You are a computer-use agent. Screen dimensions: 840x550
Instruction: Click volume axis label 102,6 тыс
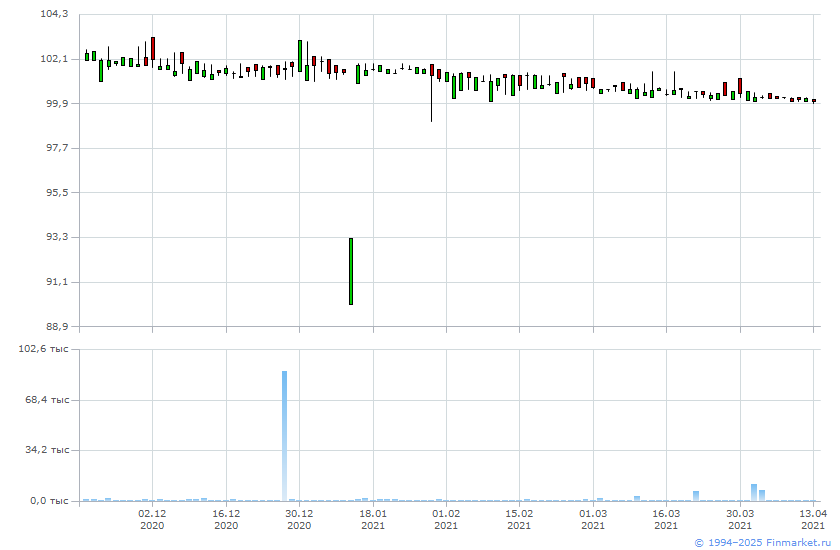click(43, 349)
